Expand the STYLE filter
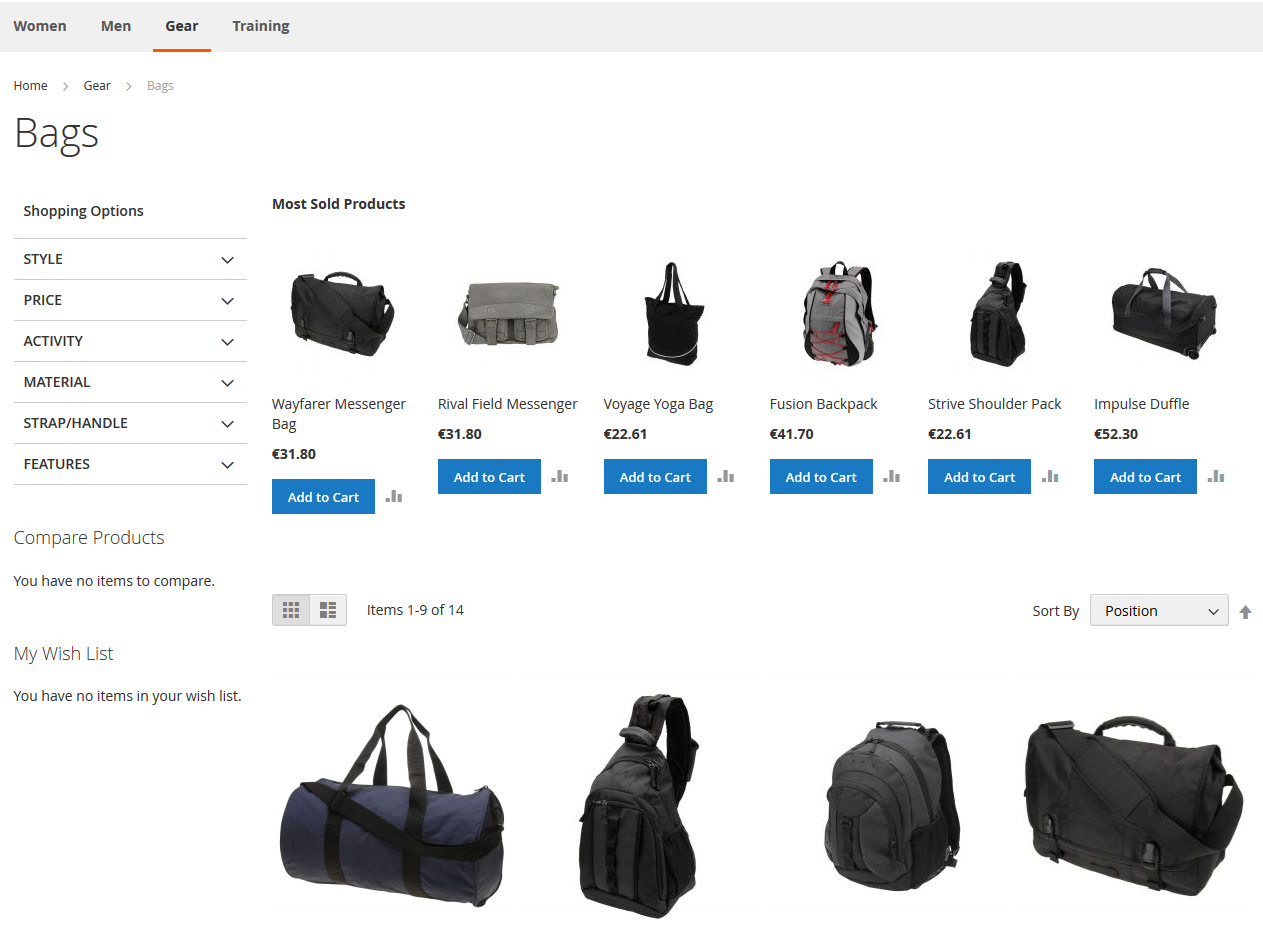The image size is (1263, 925). tap(130, 259)
